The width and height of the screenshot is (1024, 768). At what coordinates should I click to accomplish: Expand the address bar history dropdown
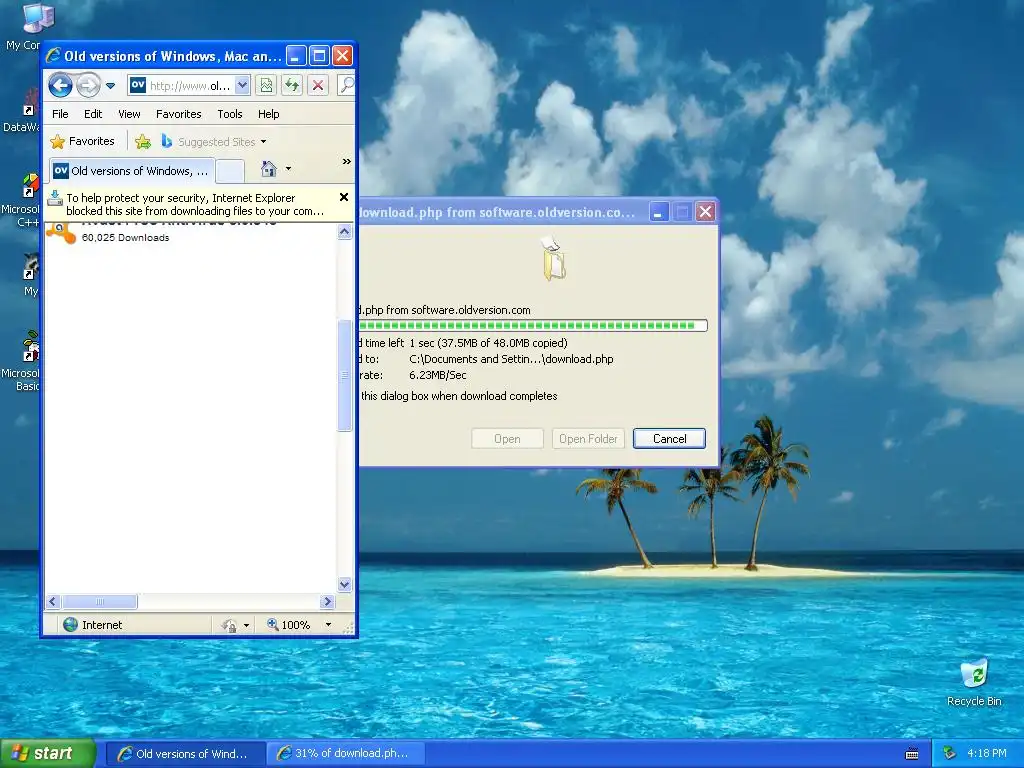point(242,86)
